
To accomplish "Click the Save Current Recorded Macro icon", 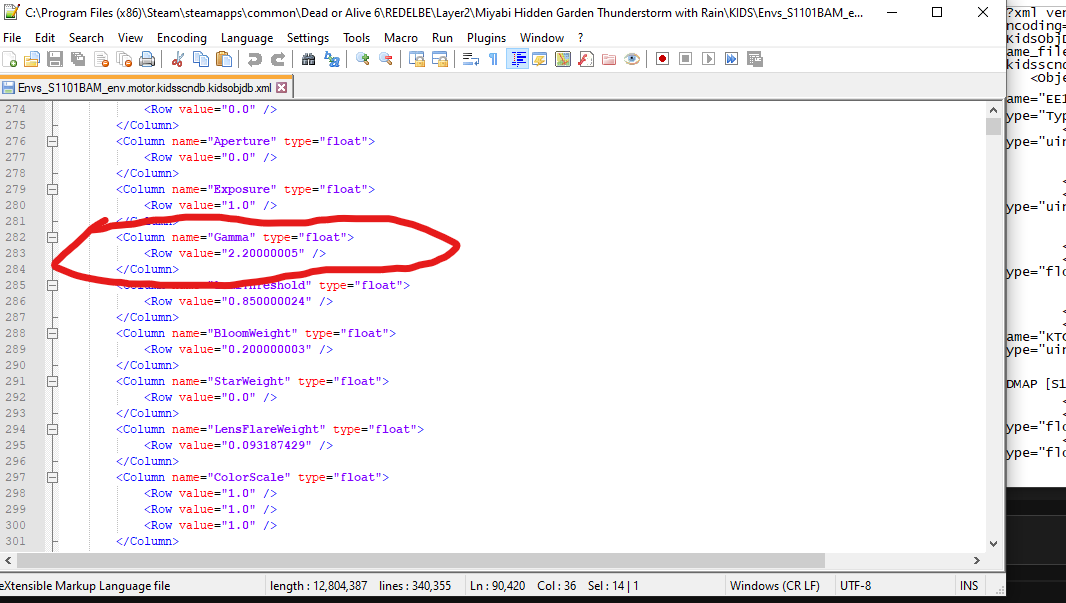I will [x=755, y=60].
